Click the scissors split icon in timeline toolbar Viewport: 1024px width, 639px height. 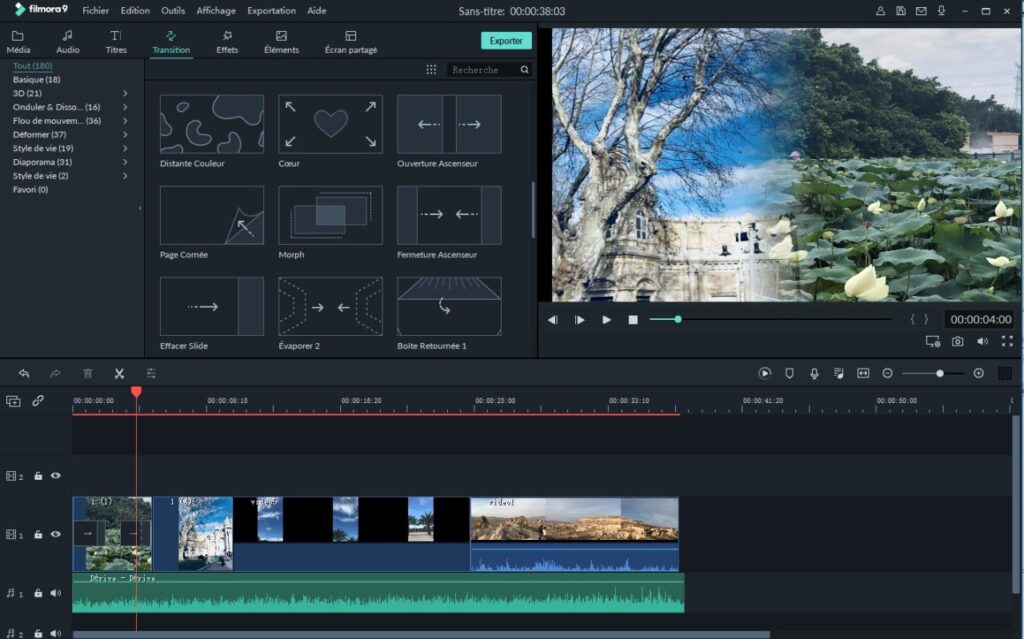point(119,374)
